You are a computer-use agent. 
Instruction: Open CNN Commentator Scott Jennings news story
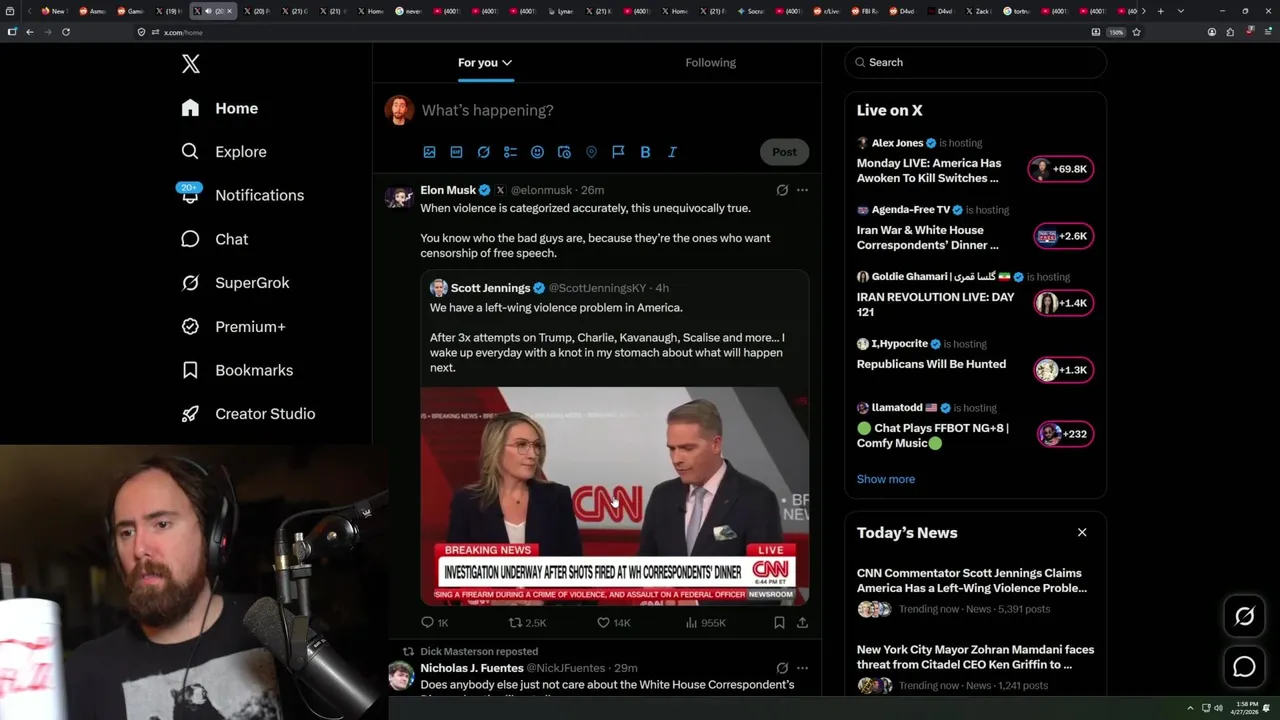(975, 592)
